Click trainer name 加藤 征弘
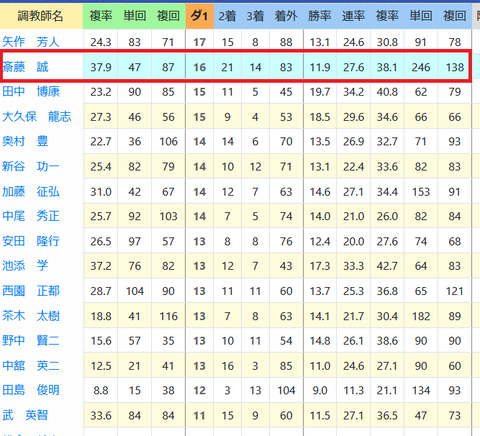 click(31, 192)
